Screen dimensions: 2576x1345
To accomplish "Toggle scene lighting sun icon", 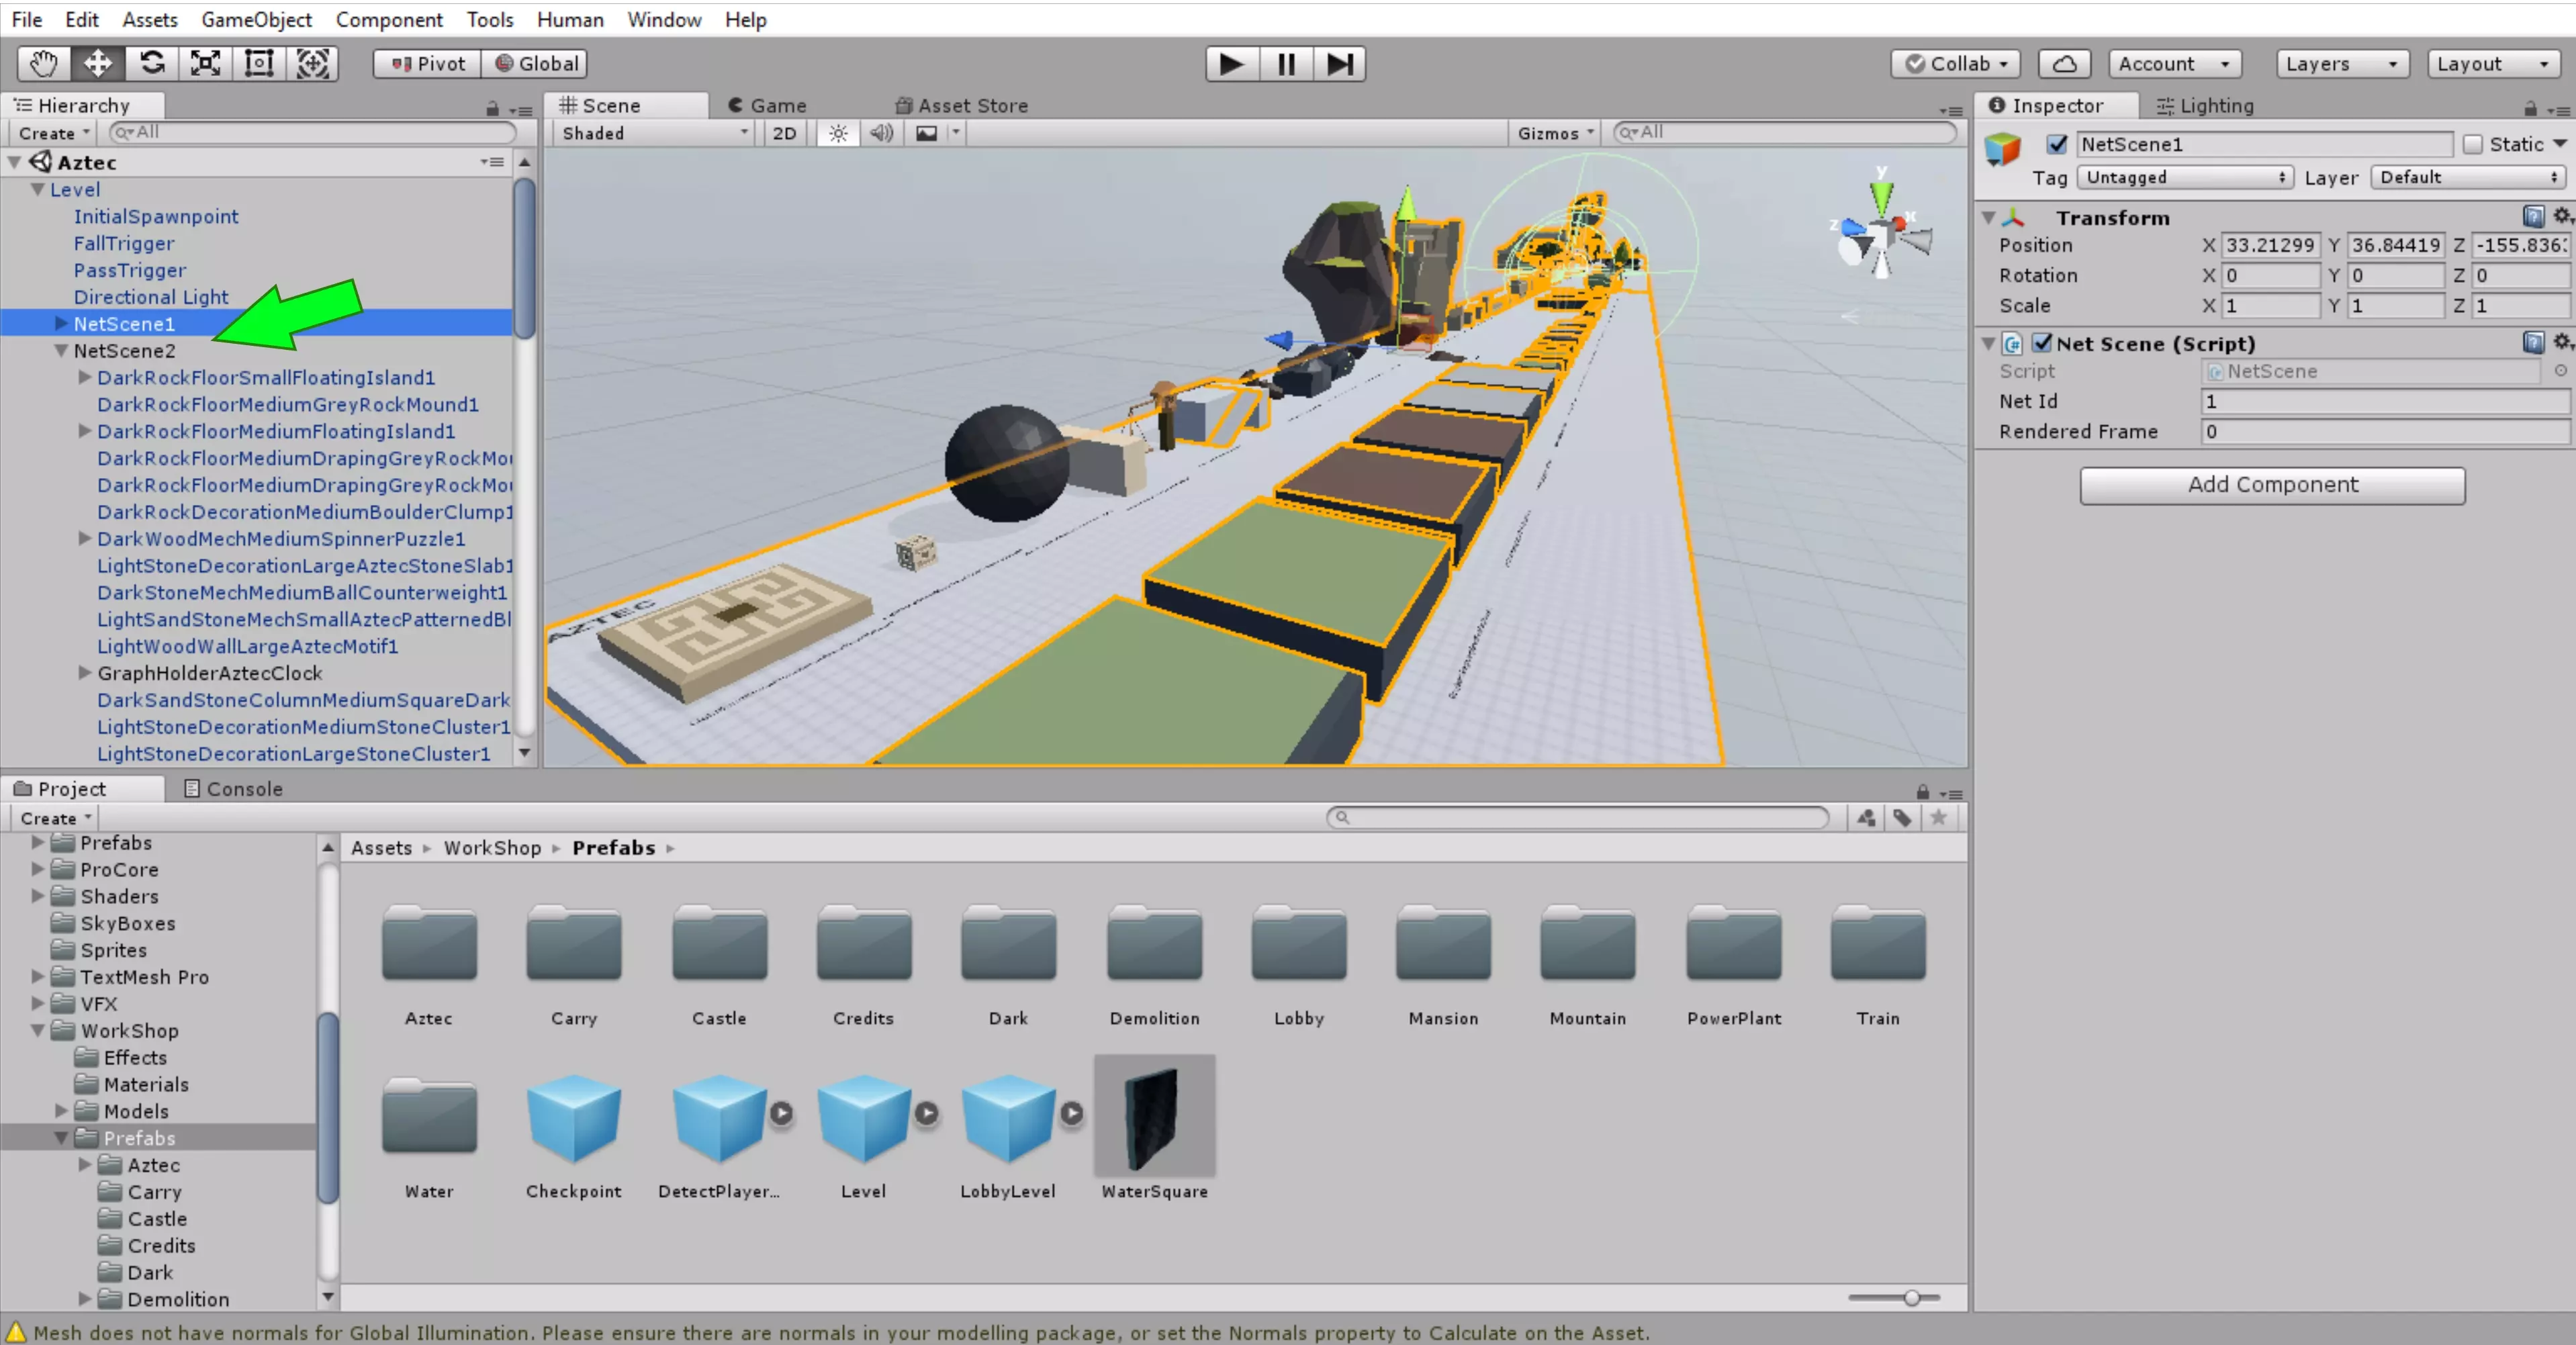I will 838,133.
